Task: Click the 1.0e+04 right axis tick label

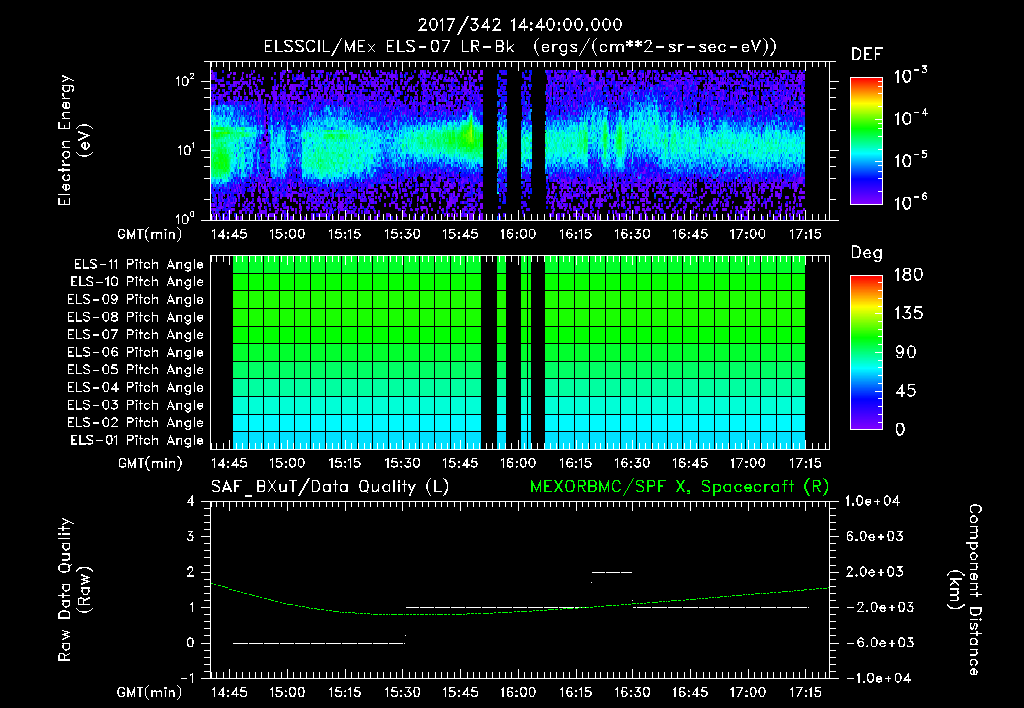Action: pyautogui.click(x=875, y=501)
